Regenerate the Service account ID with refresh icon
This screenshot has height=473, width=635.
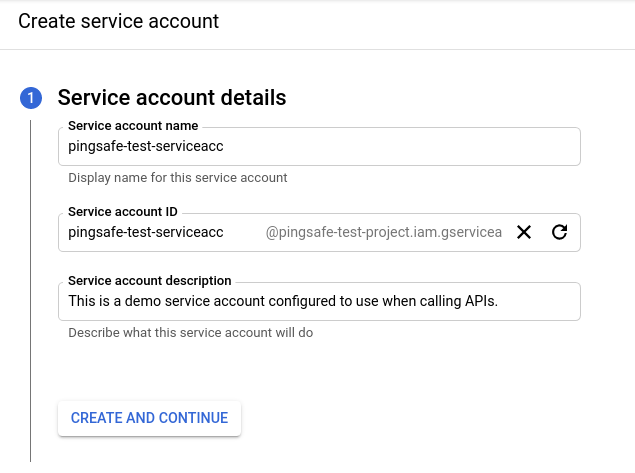(x=560, y=232)
